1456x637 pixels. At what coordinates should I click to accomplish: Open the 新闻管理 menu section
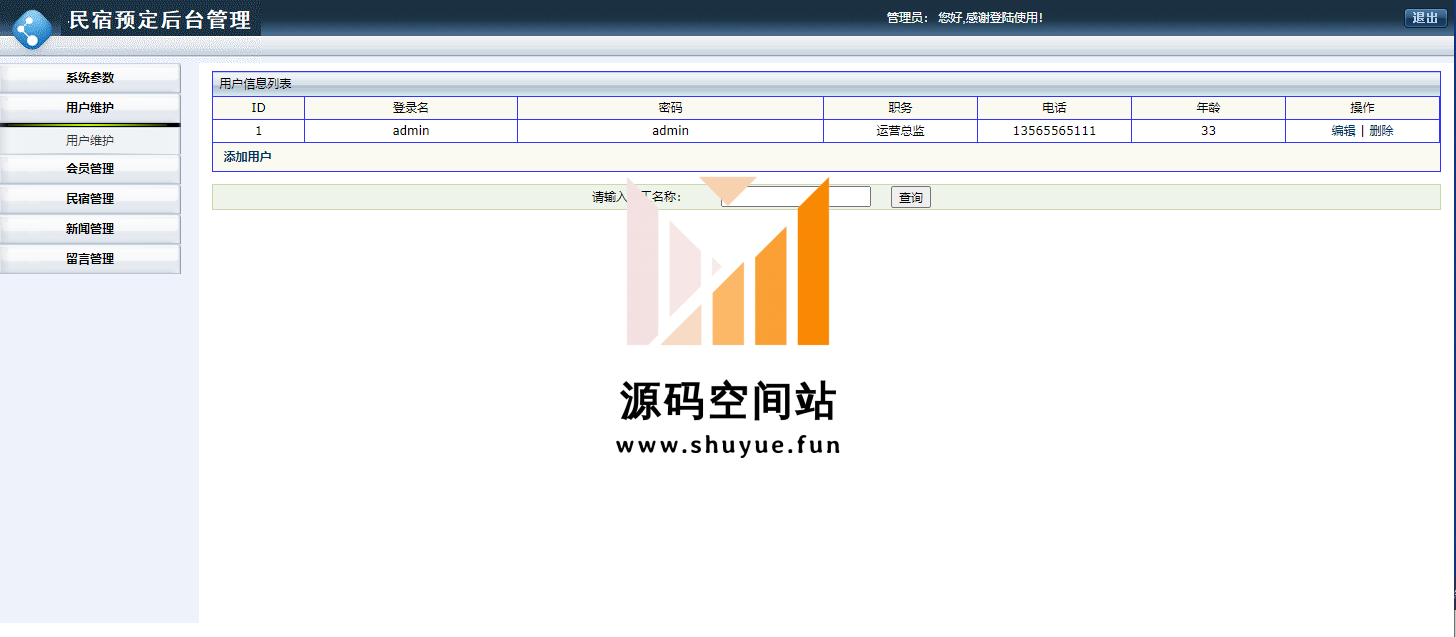click(x=90, y=229)
